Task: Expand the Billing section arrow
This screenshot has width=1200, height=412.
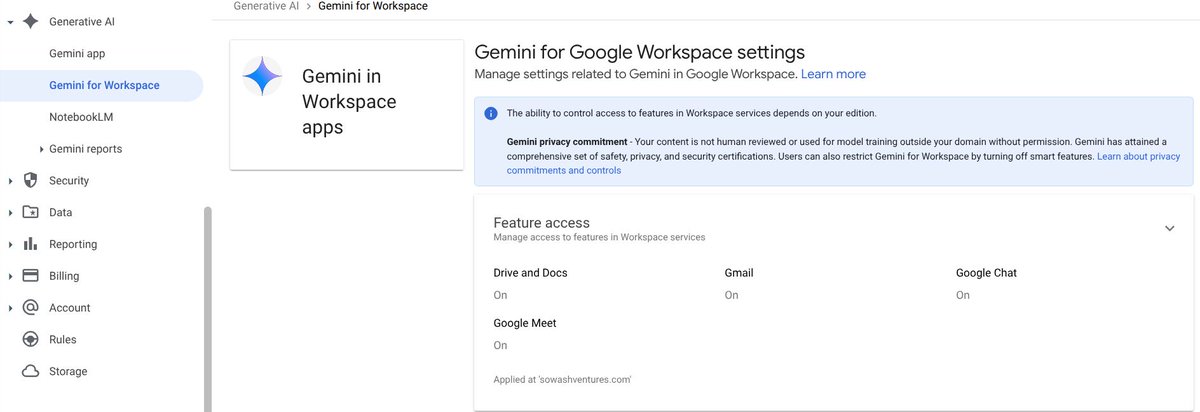Action: tap(10, 276)
